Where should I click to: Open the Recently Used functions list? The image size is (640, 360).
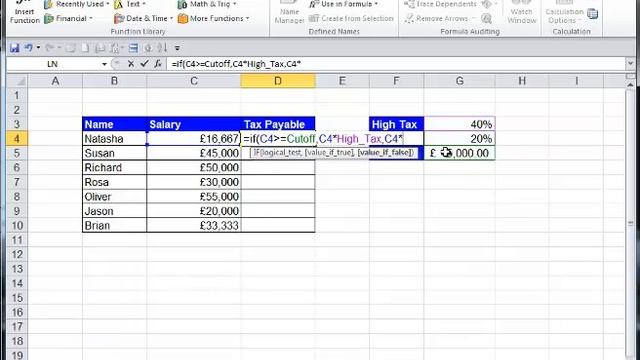click(x=77, y=4)
